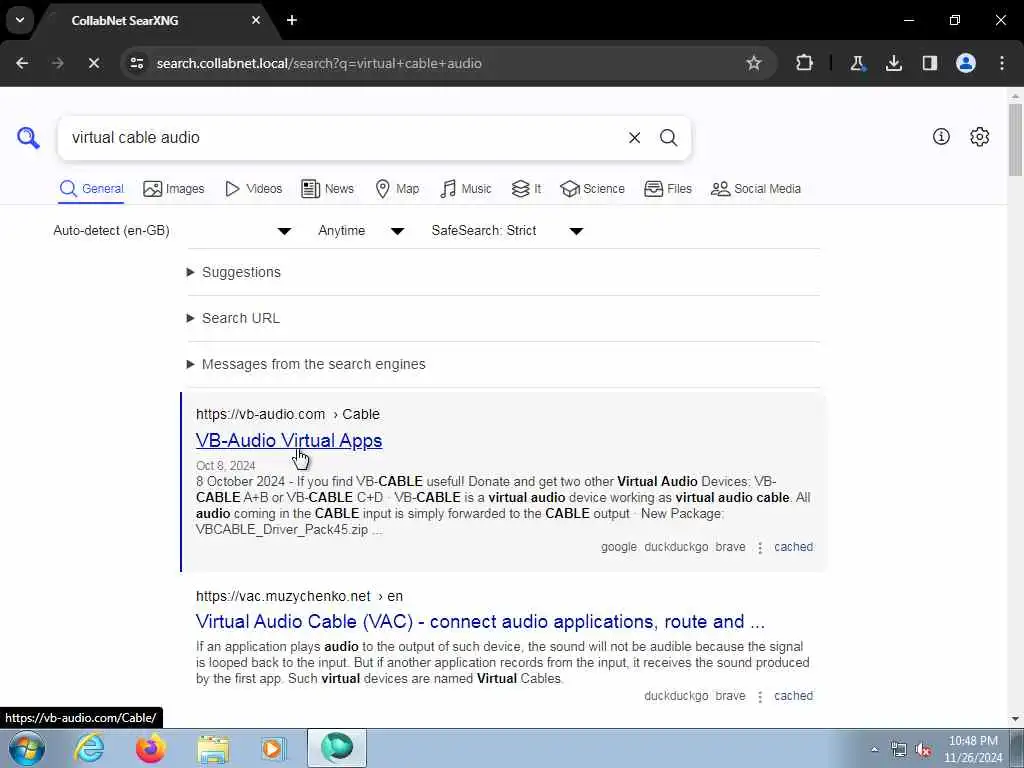Go back with browser back arrow
This screenshot has width=1024, height=768.
point(22,63)
